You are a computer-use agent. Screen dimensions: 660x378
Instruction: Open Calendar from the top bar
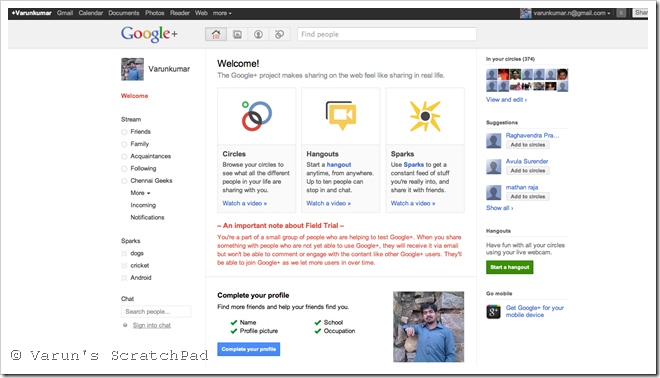[90, 13]
